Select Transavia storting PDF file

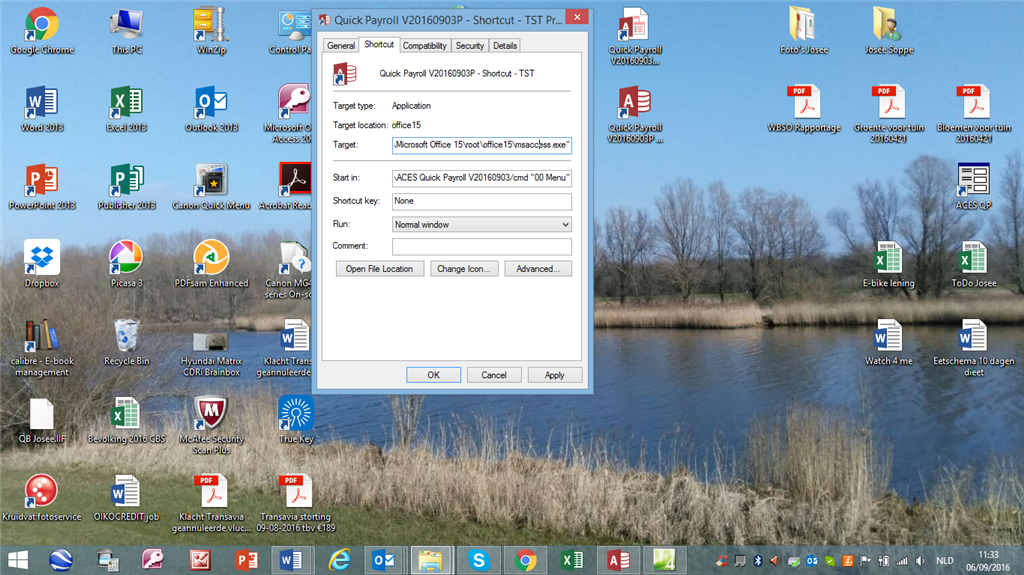click(x=296, y=503)
